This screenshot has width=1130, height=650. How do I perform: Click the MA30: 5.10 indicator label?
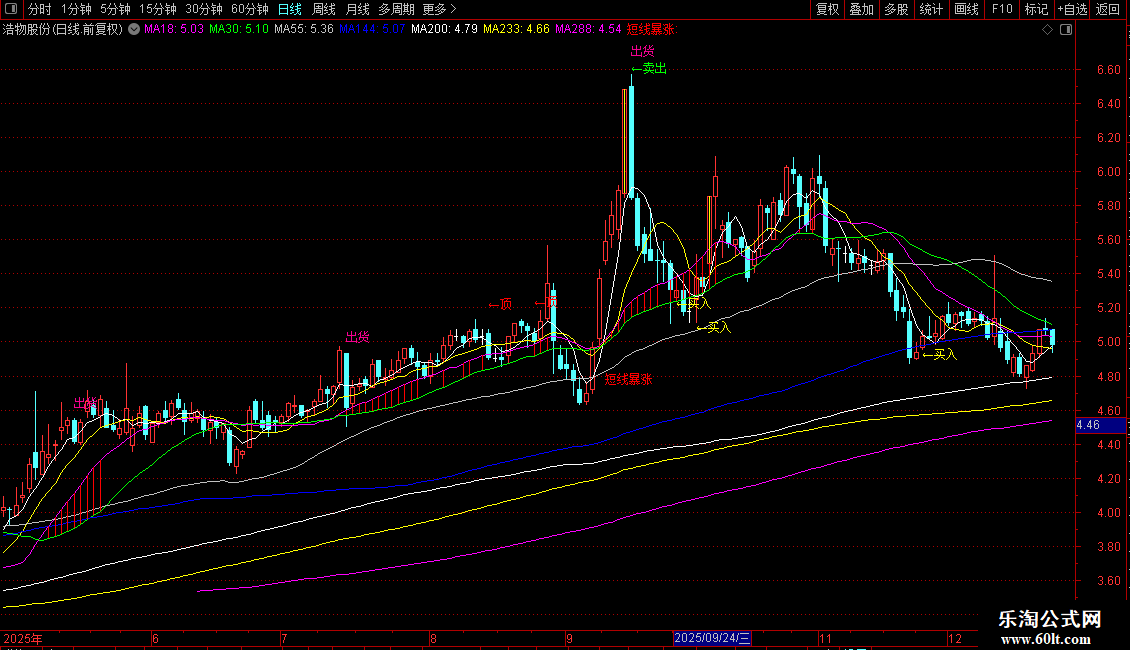pyautogui.click(x=239, y=30)
